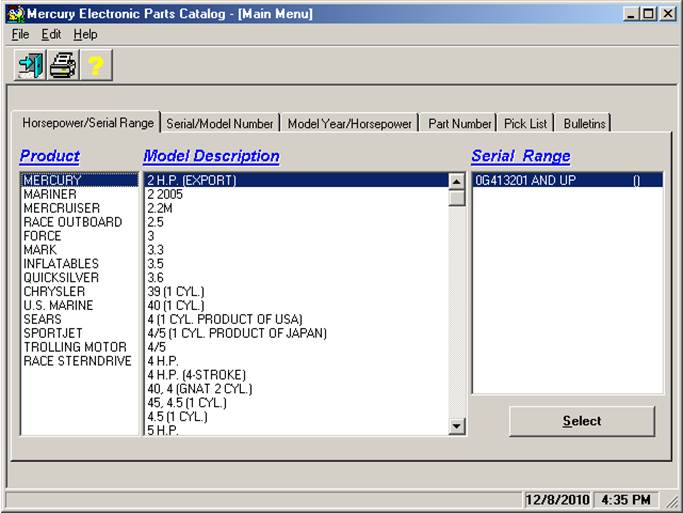The height and width of the screenshot is (513, 683).
Task: Click the Model Description column heading
Action: coord(211,156)
